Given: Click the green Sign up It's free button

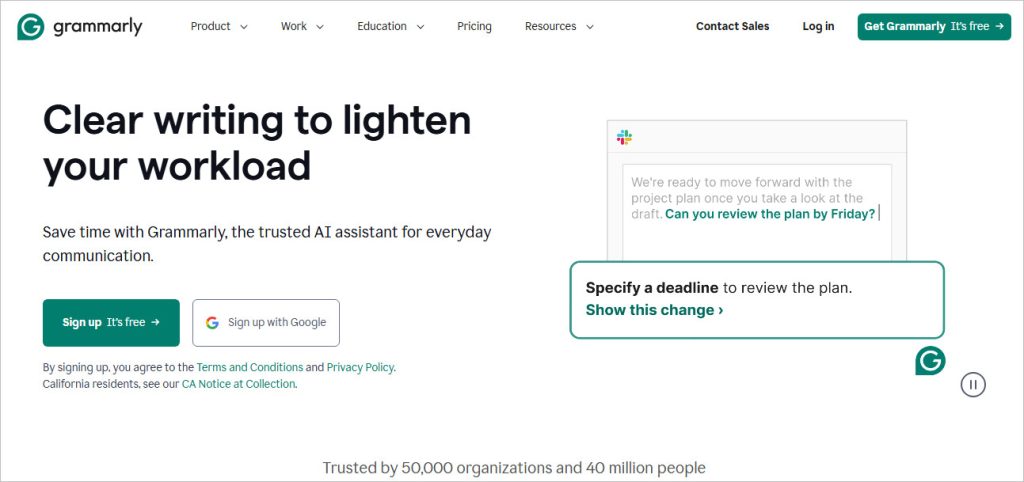Looking at the screenshot, I should [111, 323].
